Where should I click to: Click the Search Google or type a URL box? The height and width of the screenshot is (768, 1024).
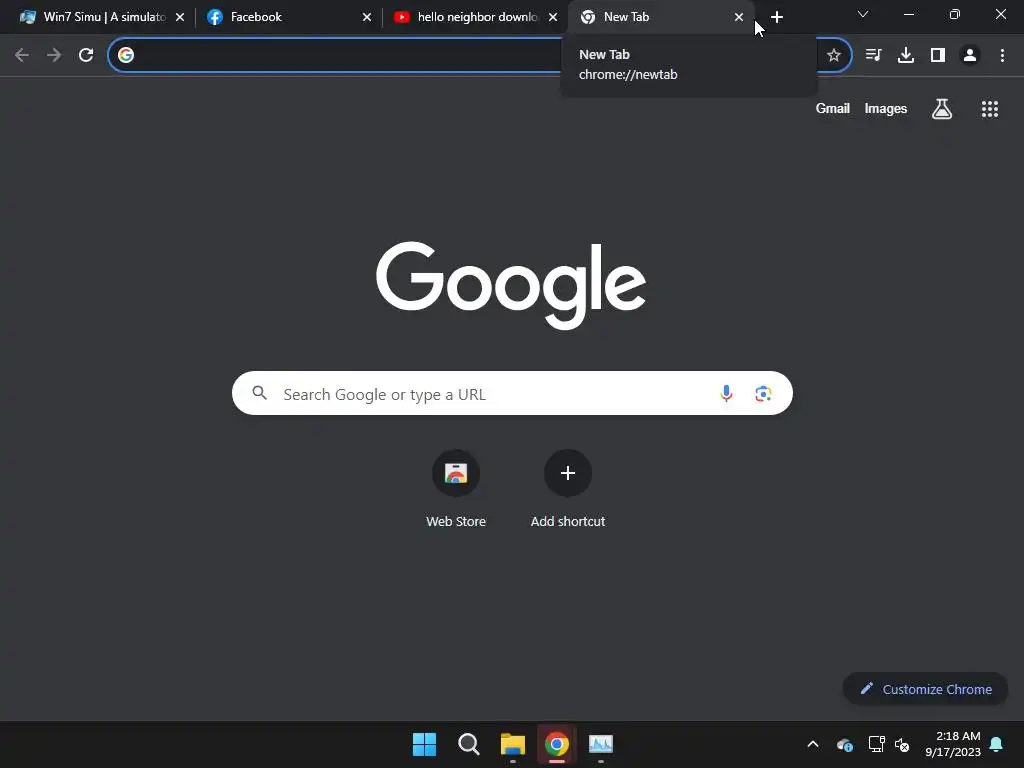512,393
